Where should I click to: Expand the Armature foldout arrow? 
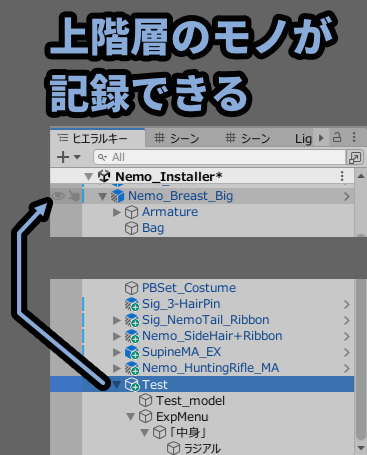116,212
